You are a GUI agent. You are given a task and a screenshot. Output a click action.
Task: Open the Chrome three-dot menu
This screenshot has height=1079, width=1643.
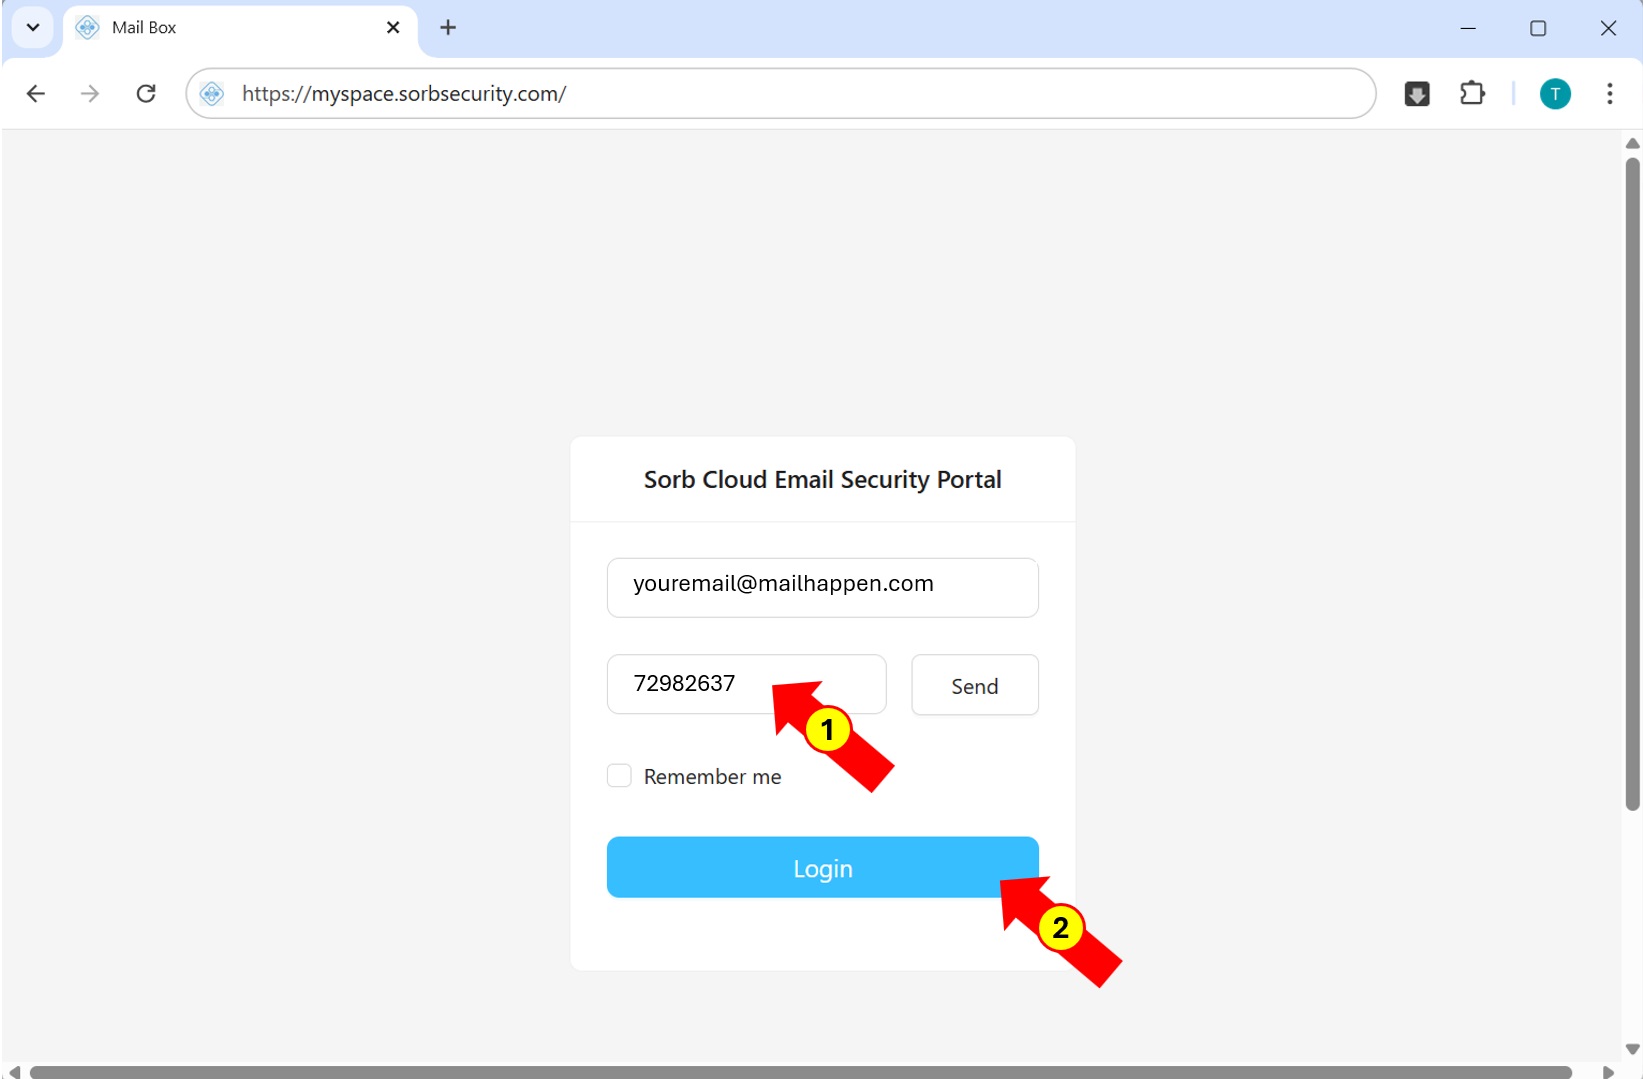pyautogui.click(x=1609, y=94)
